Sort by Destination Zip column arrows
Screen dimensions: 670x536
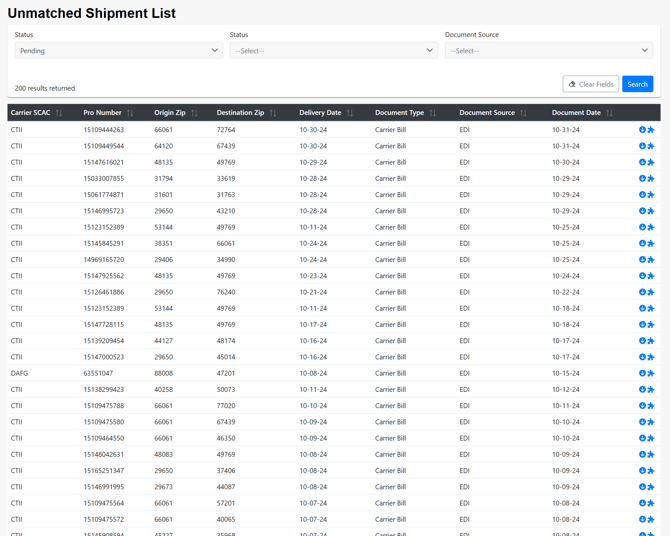(x=273, y=113)
